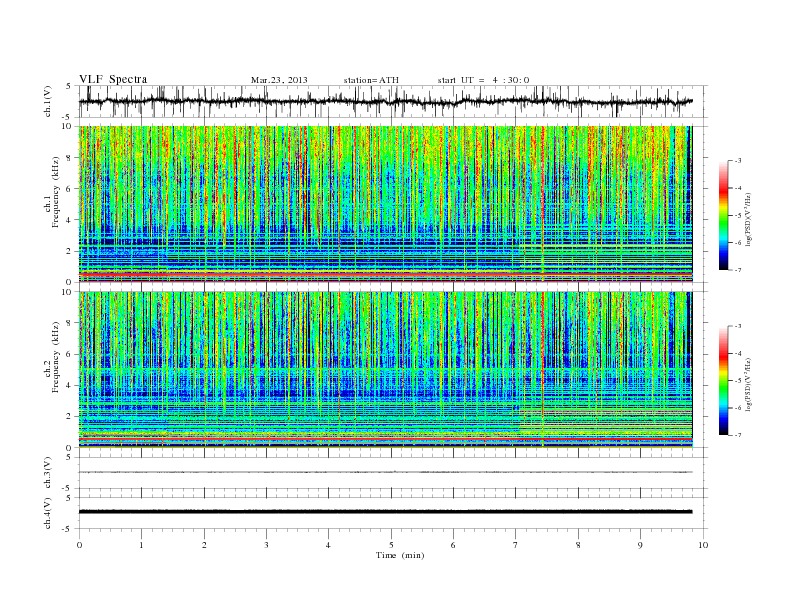Click the "VLF Spectra" title text
Viewport: 792px width, 612px height.
coord(113,79)
